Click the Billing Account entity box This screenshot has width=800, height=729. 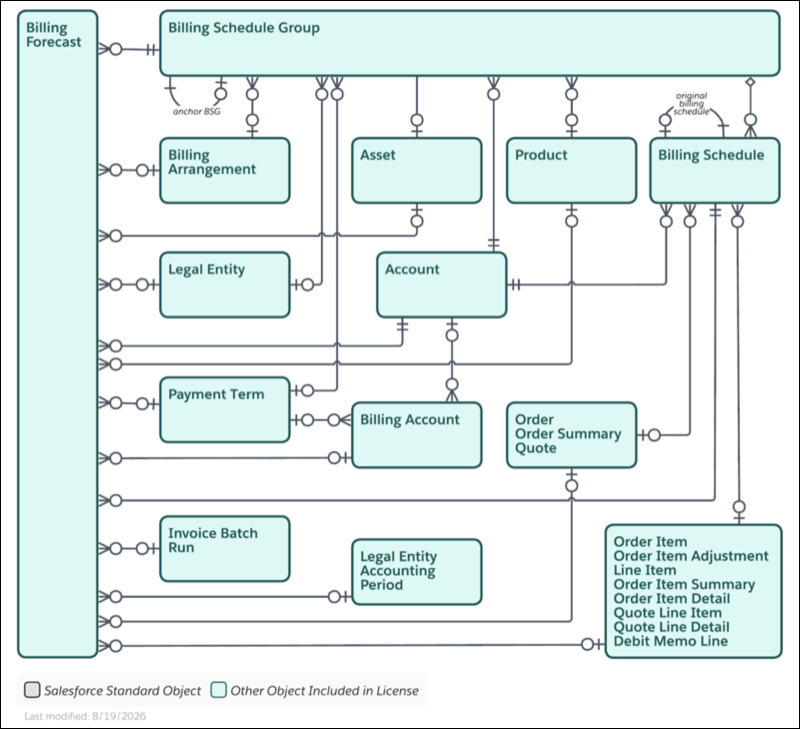[x=417, y=435]
